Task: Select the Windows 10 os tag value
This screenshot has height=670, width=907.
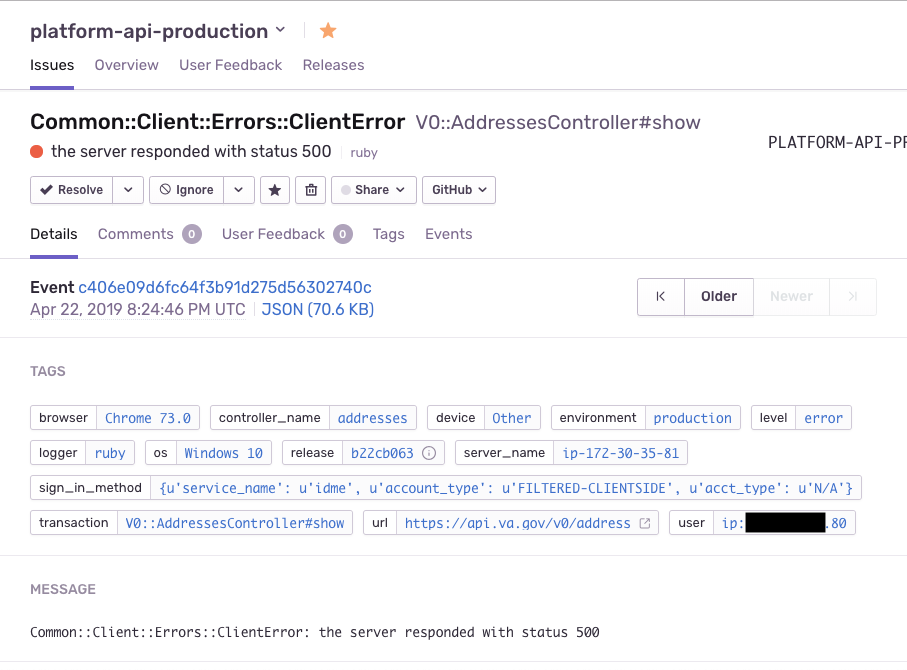Action: 223,452
